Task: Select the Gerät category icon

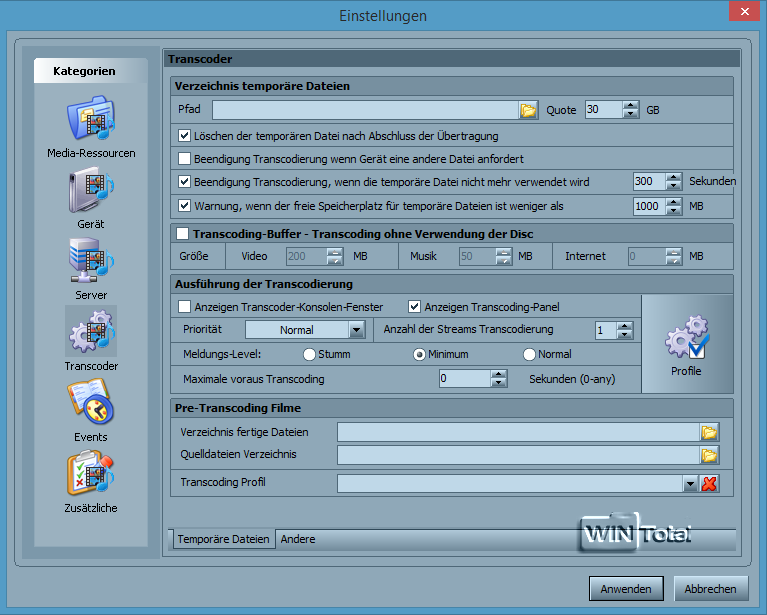Action: [91, 191]
